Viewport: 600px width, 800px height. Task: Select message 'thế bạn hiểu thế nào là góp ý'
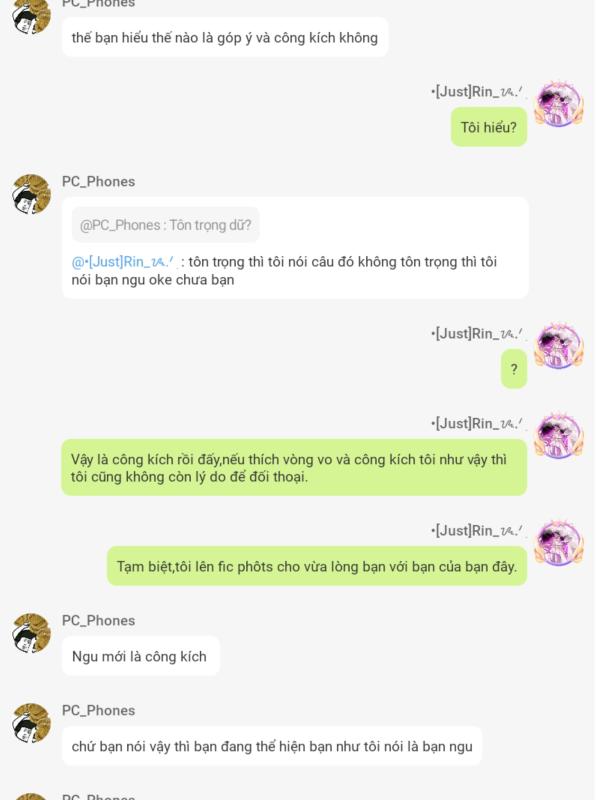point(225,38)
